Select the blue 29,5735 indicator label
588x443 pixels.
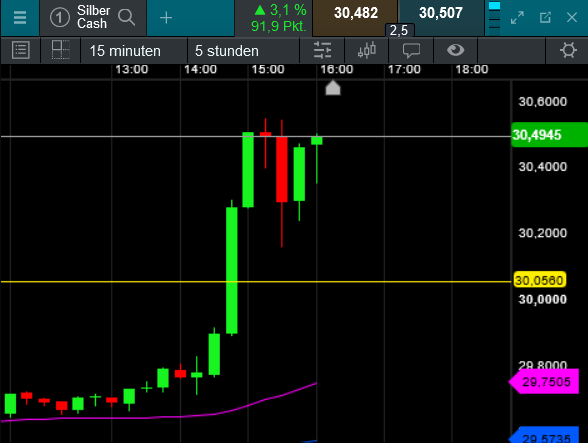click(544, 436)
